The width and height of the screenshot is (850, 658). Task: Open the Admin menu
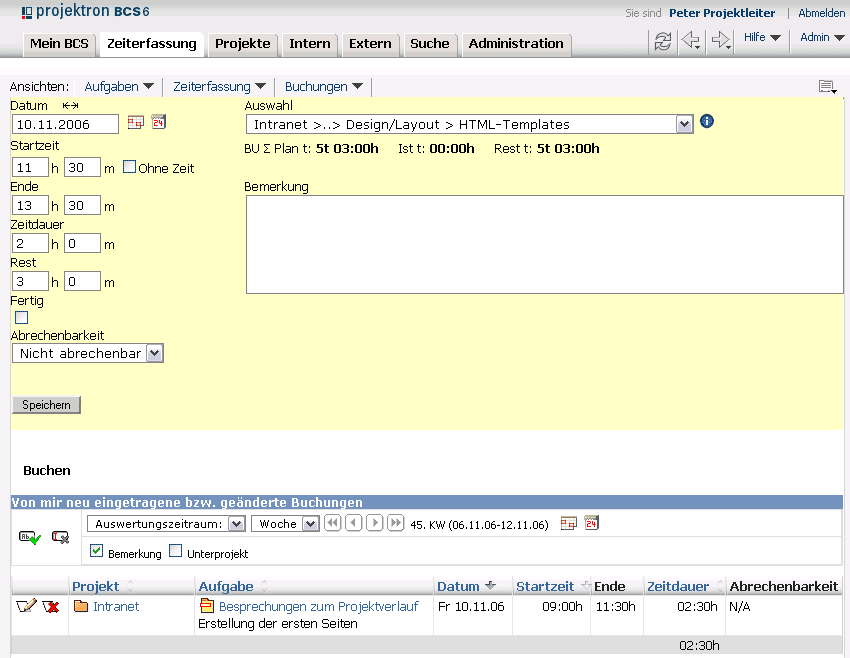point(822,37)
